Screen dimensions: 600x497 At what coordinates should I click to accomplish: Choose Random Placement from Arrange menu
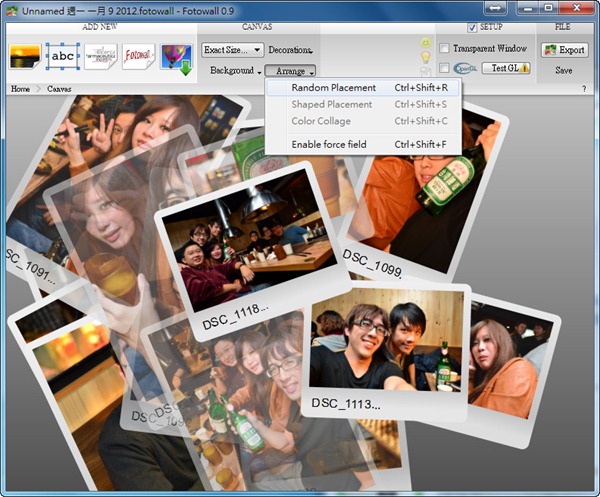coord(333,88)
